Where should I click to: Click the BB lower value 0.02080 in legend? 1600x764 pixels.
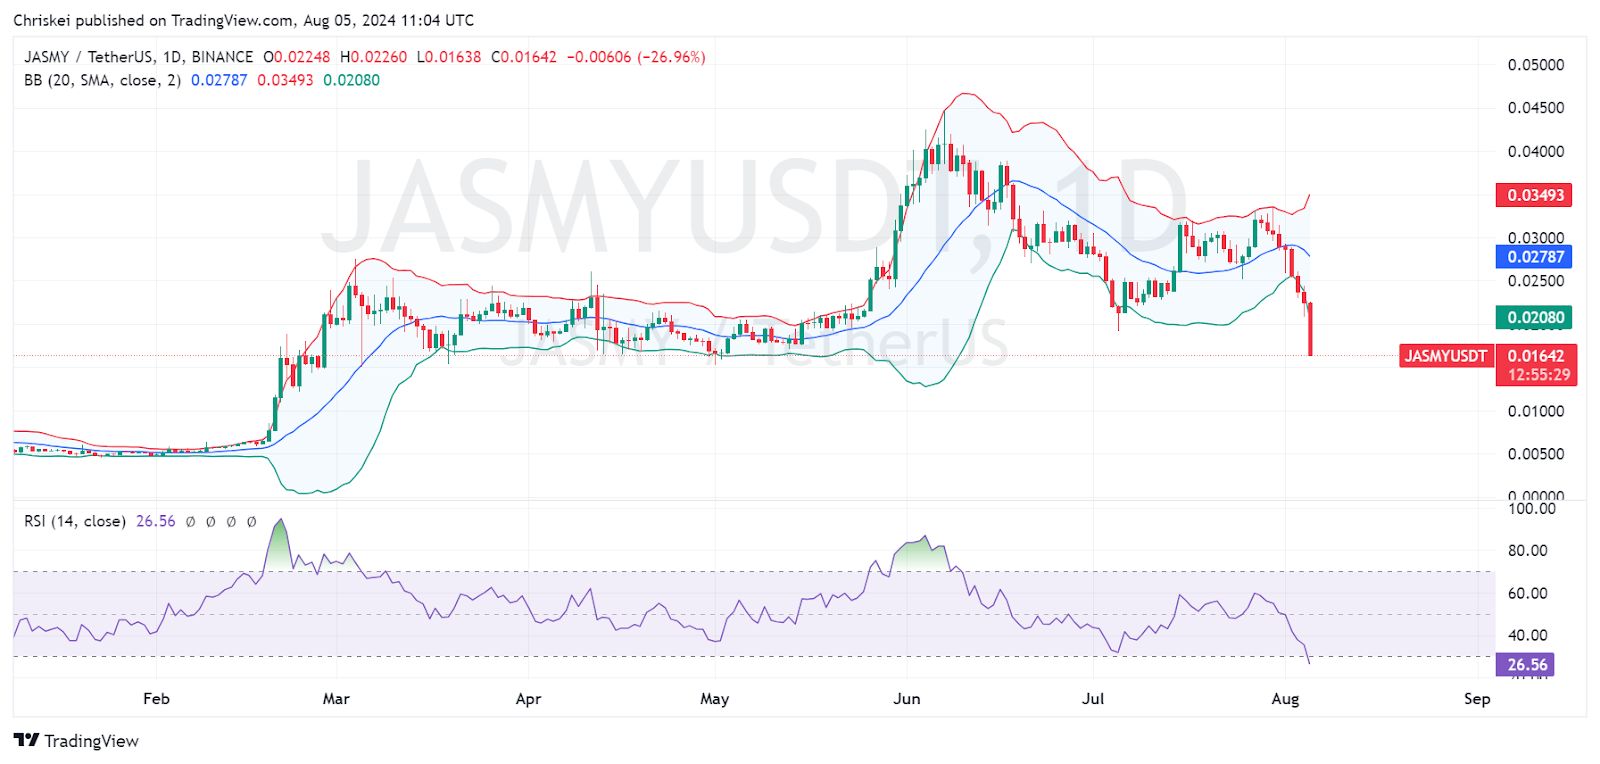tap(351, 80)
